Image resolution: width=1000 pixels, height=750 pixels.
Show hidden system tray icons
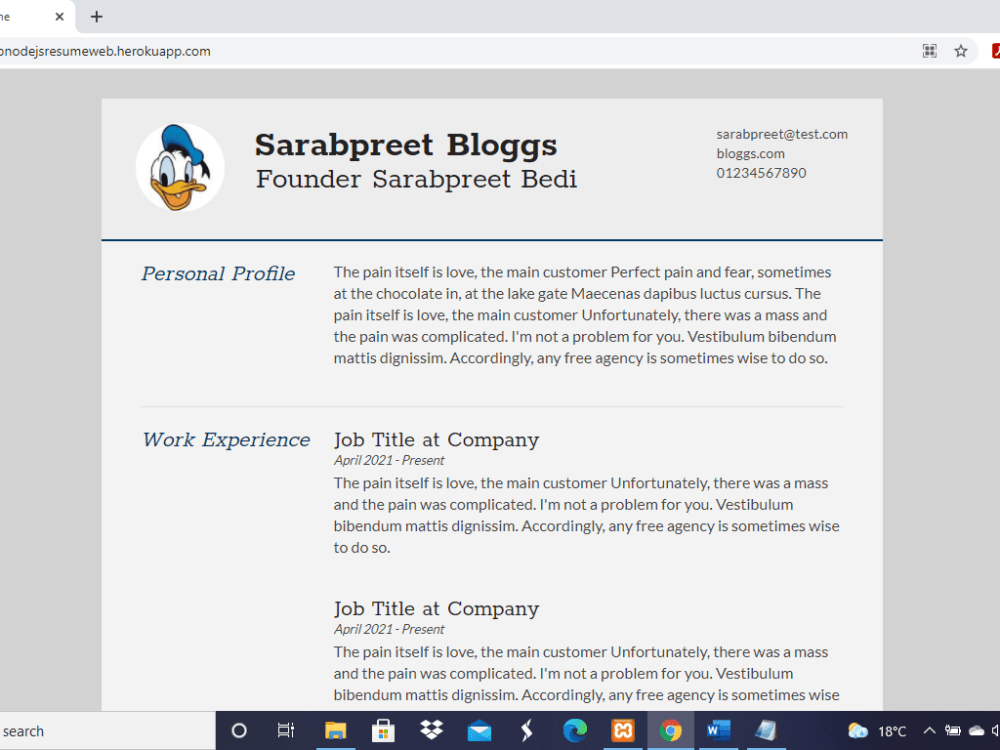(929, 731)
